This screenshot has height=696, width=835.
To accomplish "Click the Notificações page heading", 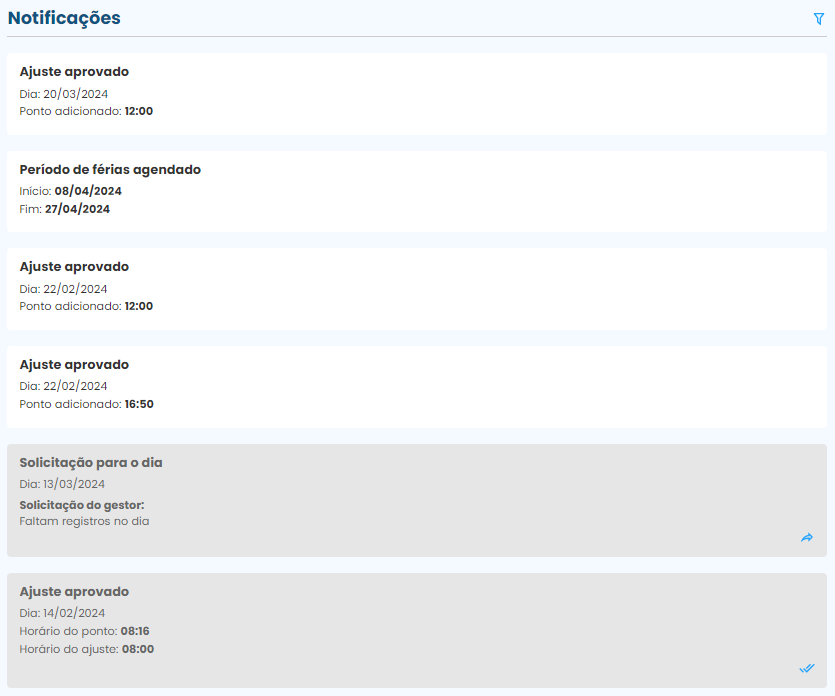I will pos(64,18).
